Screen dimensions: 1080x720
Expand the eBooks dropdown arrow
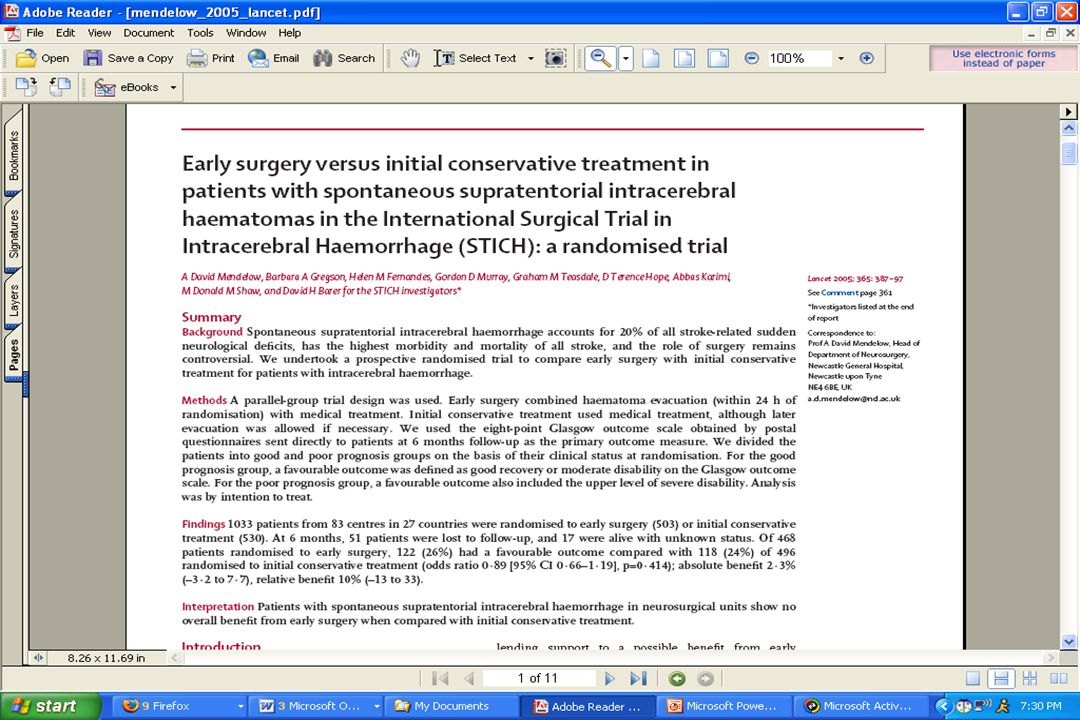pyautogui.click(x=173, y=88)
